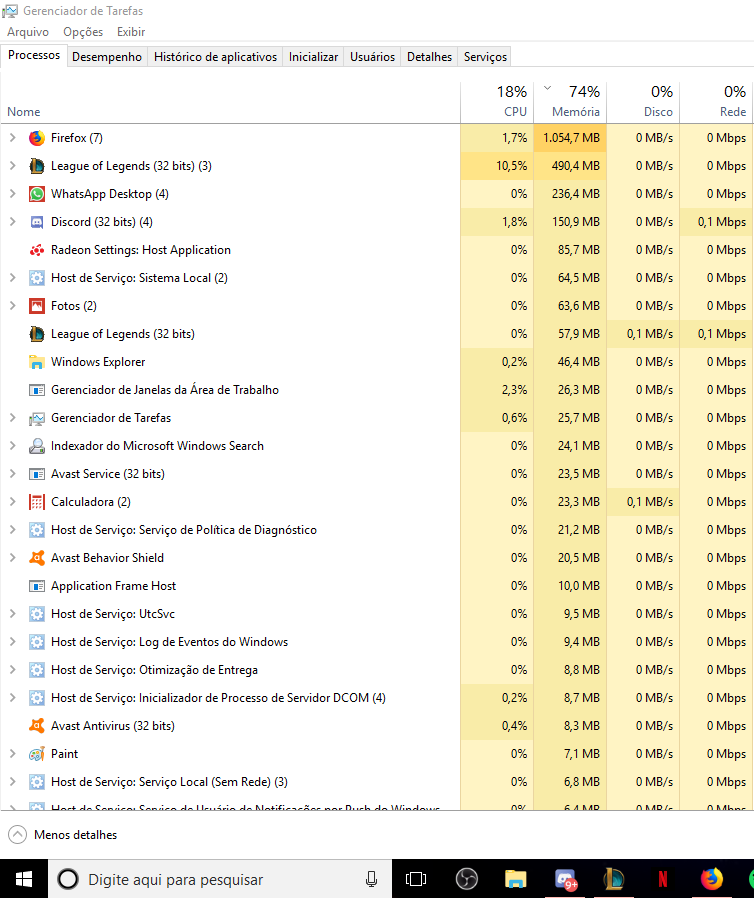Open OBS Studio from taskbar
Viewport: 754px width, 898px height.
click(467, 879)
